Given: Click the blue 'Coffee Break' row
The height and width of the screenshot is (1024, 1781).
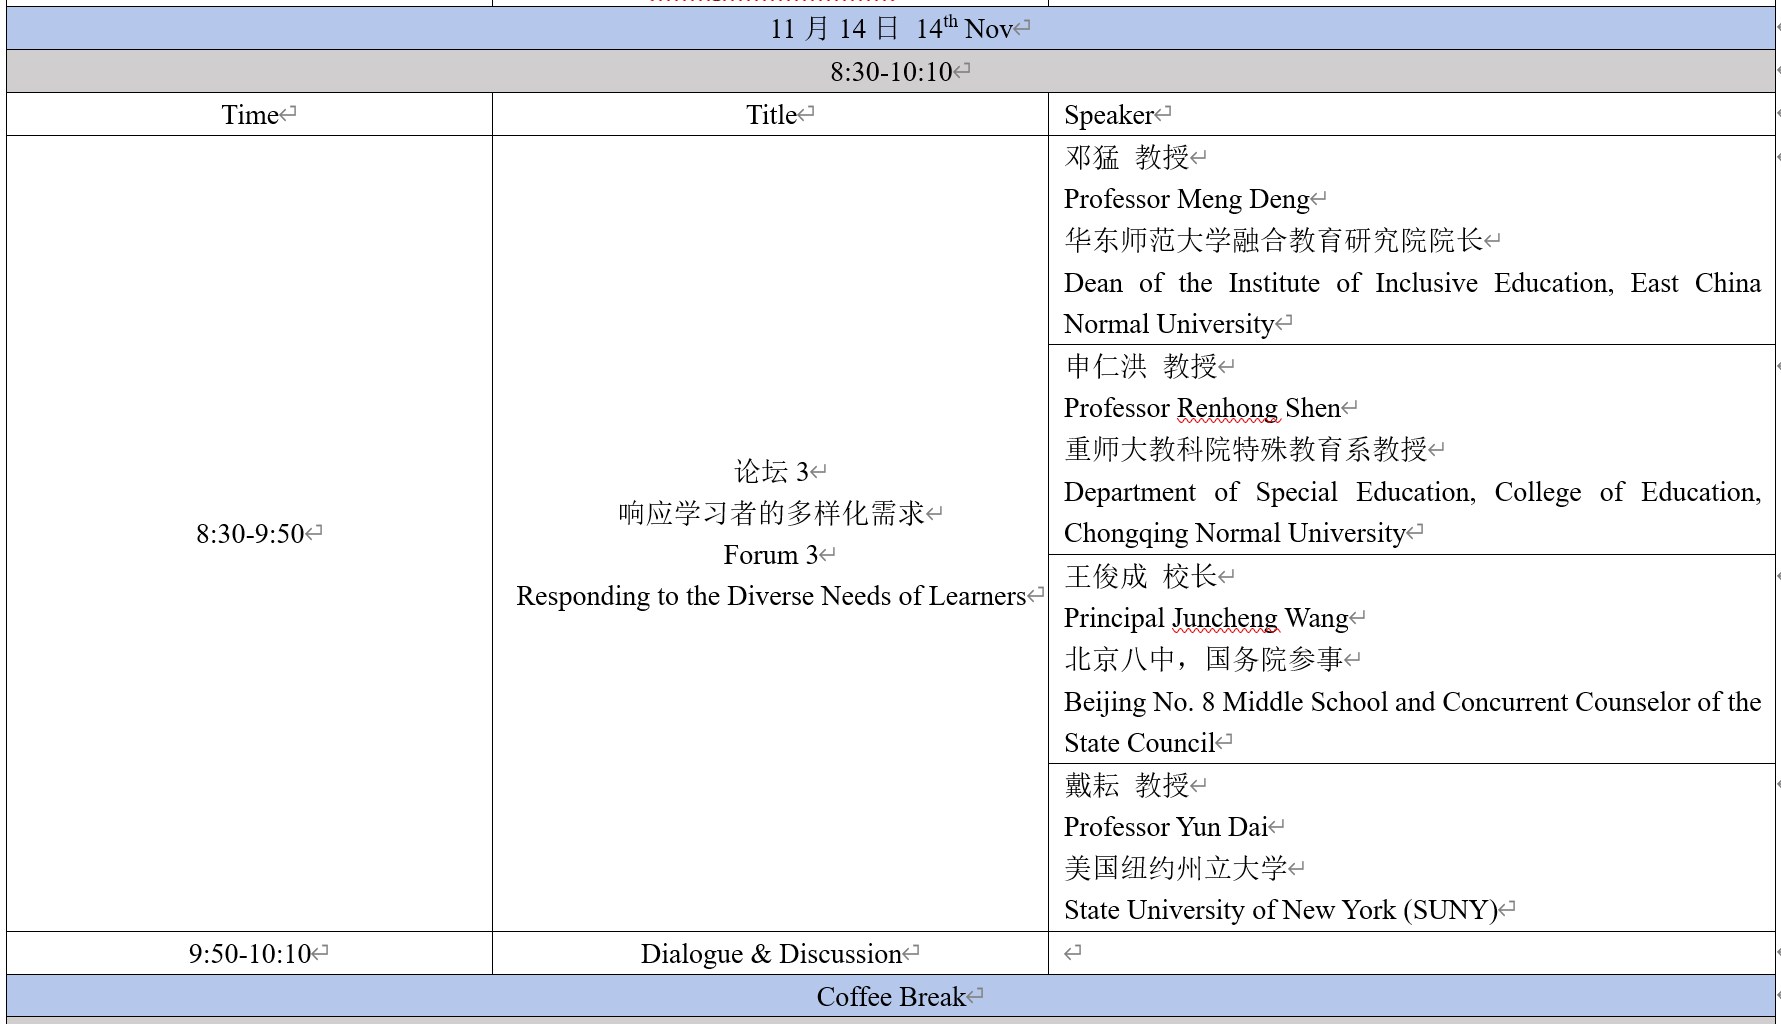Looking at the screenshot, I should tap(890, 997).
